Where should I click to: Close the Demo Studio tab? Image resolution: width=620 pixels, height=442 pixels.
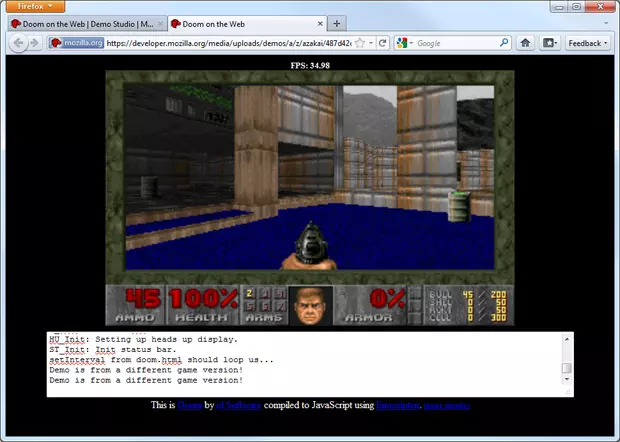coord(161,24)
